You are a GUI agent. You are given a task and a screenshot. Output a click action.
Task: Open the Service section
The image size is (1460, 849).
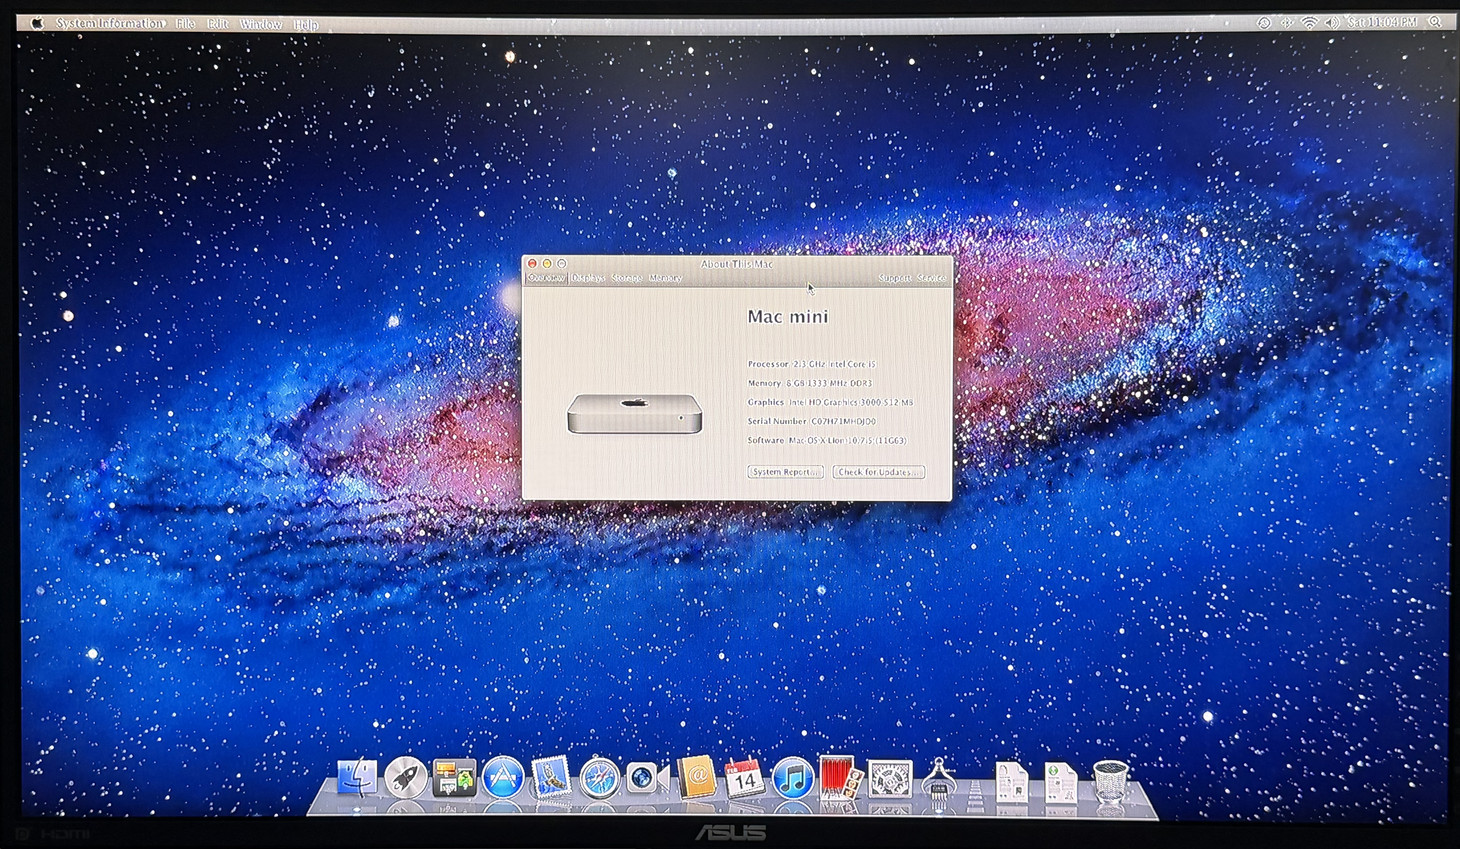(932, 278)
